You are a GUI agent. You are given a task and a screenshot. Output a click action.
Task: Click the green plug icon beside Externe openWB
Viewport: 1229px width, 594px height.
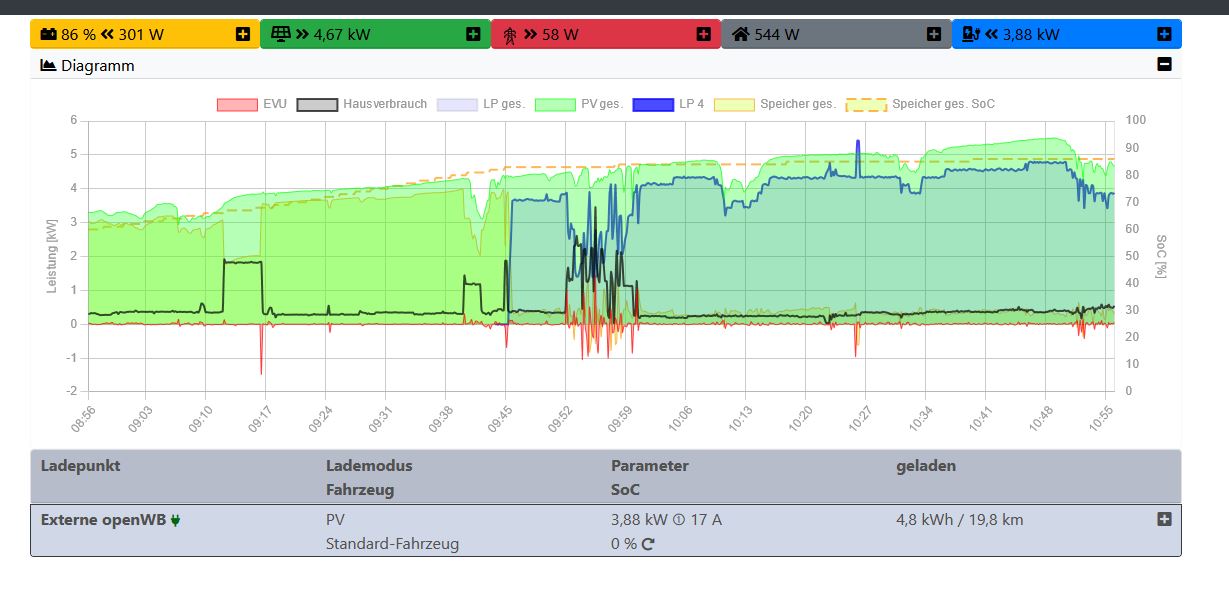pos(176,520)
